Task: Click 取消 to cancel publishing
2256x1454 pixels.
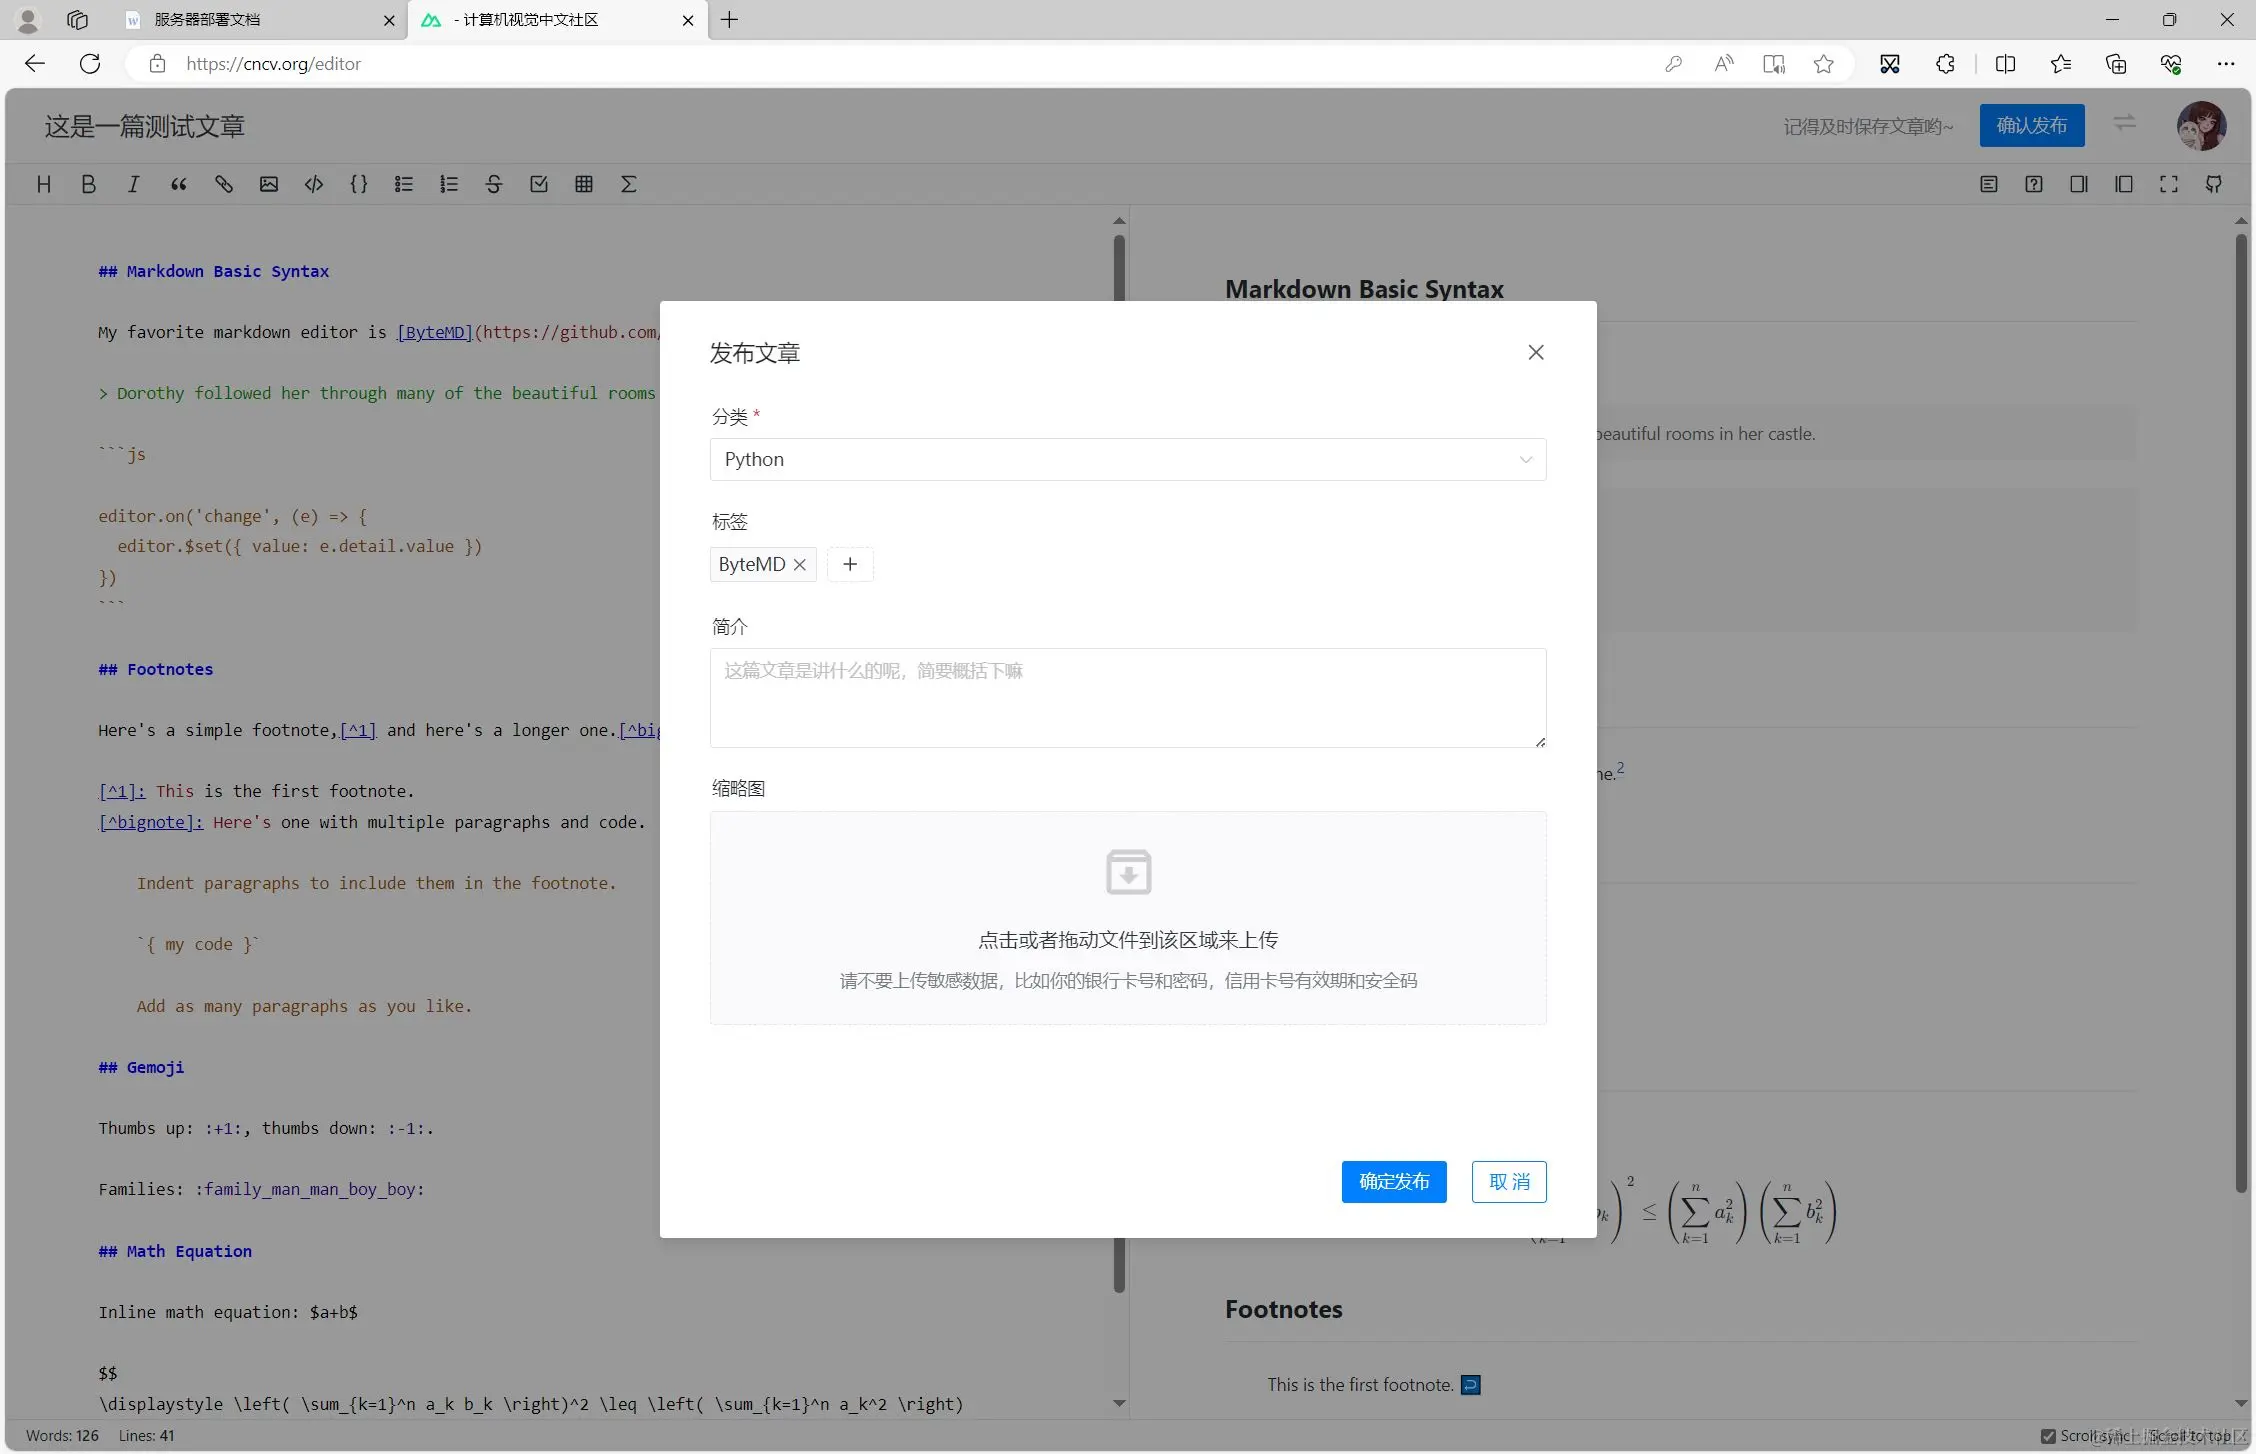Action: coord(1509,1181)
